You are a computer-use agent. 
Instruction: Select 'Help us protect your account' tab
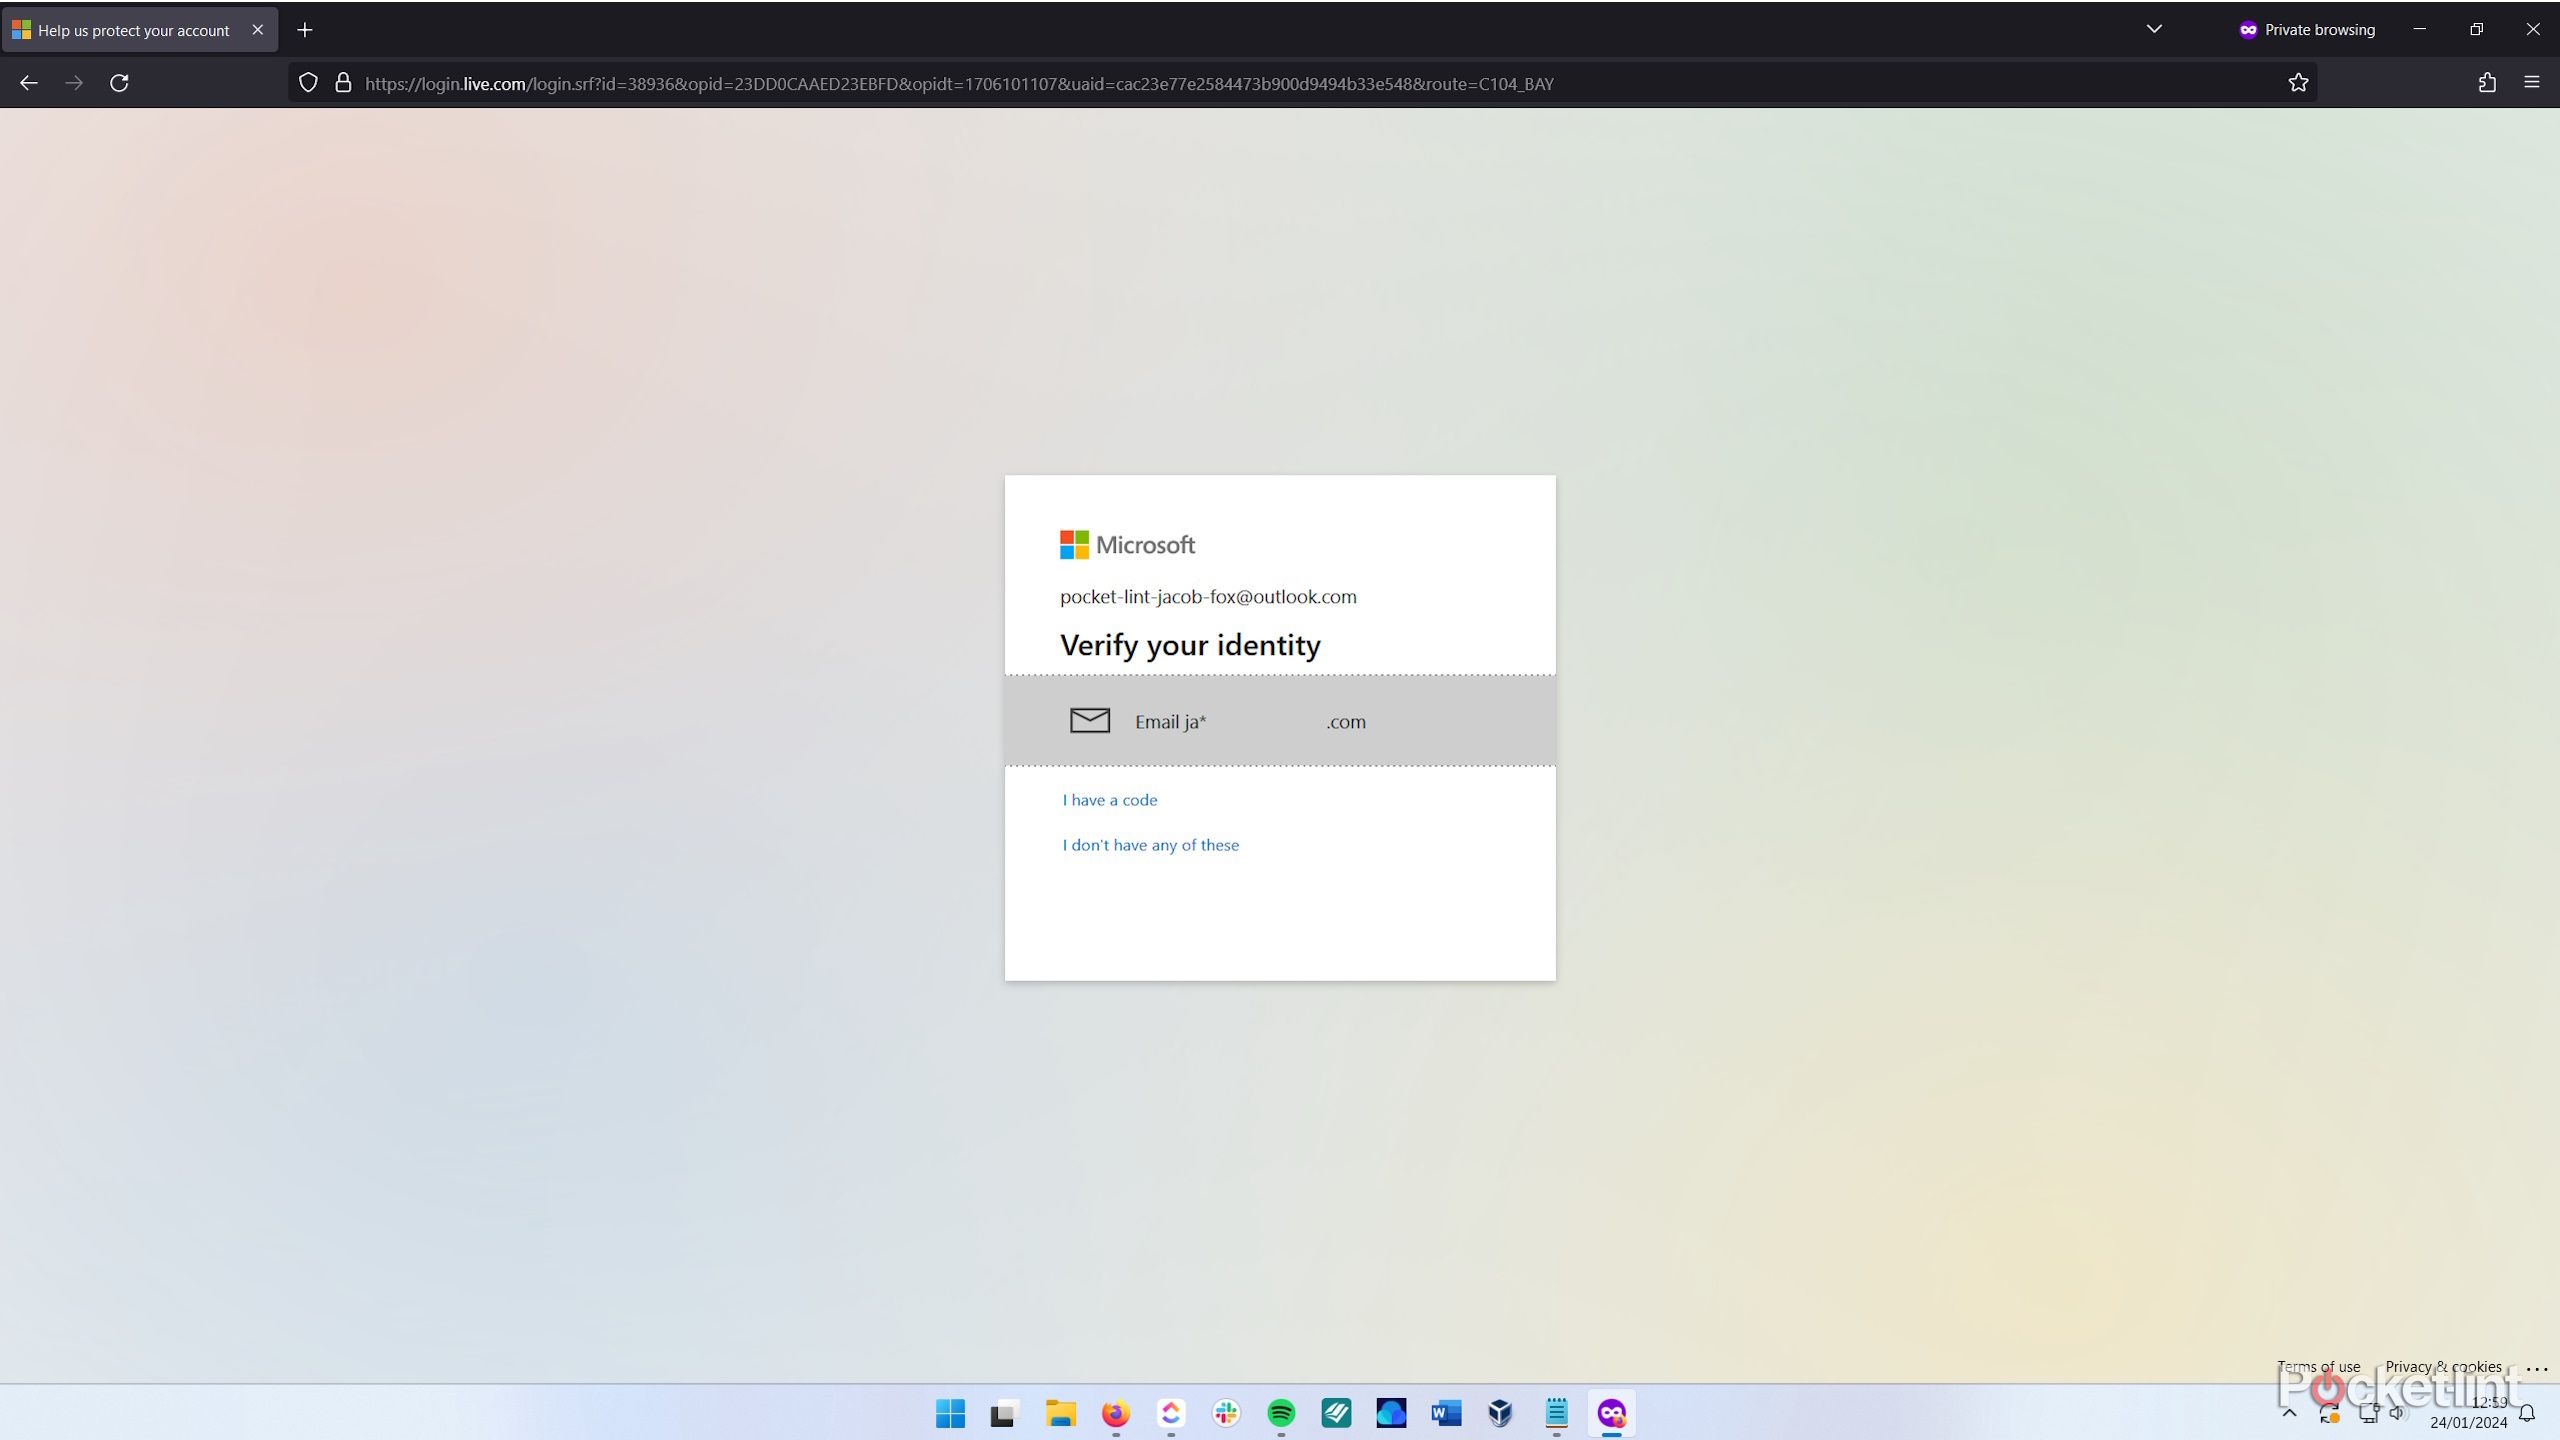(133, 30)
